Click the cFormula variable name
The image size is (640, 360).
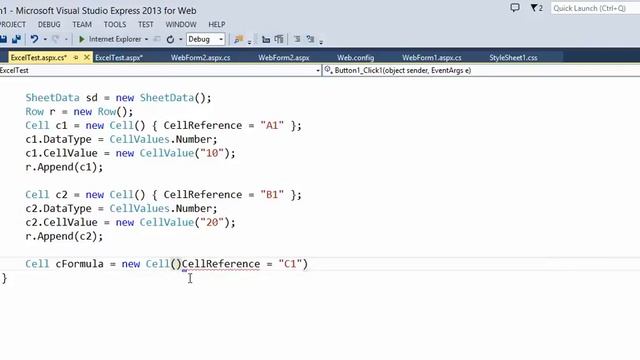79,264
